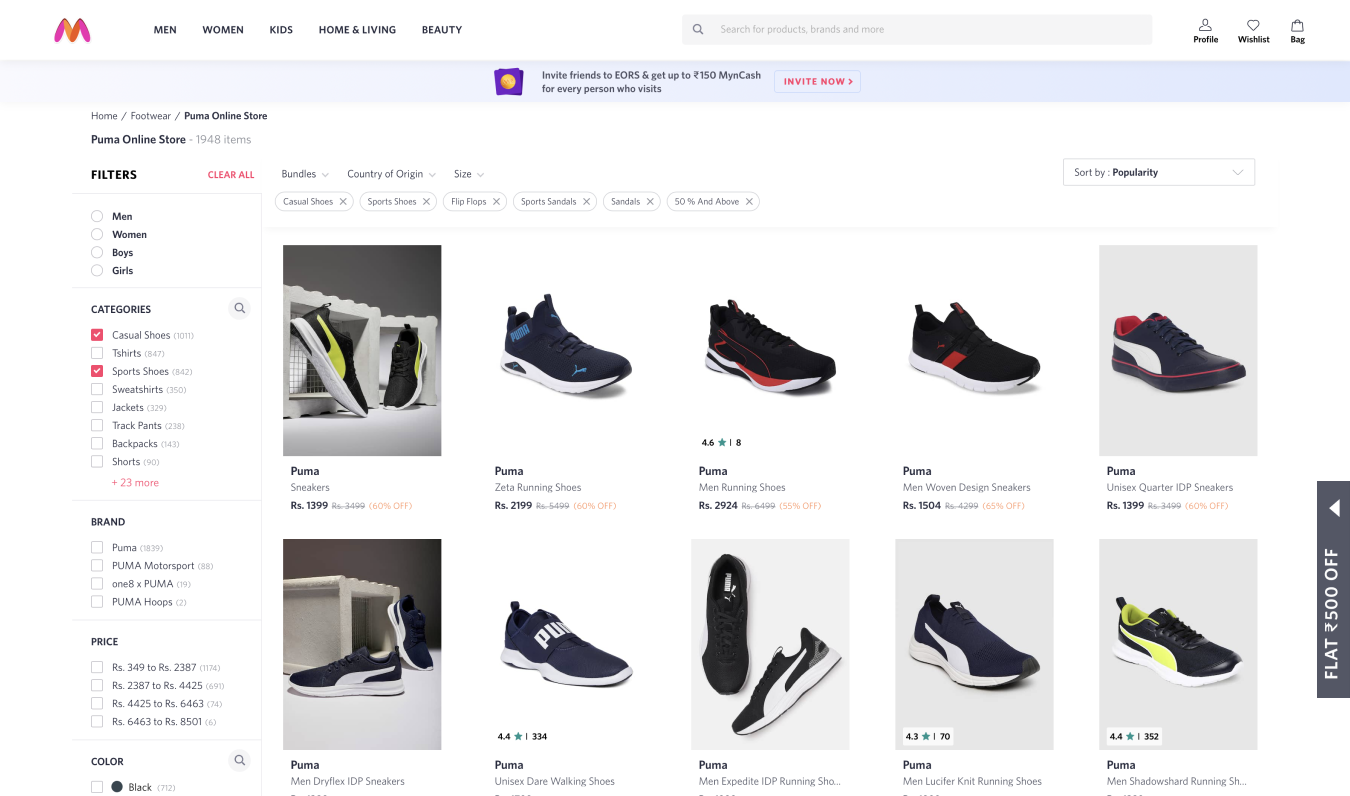
Task: Open the Men Woven Design Sneakers image
Action: coord(974,350)
